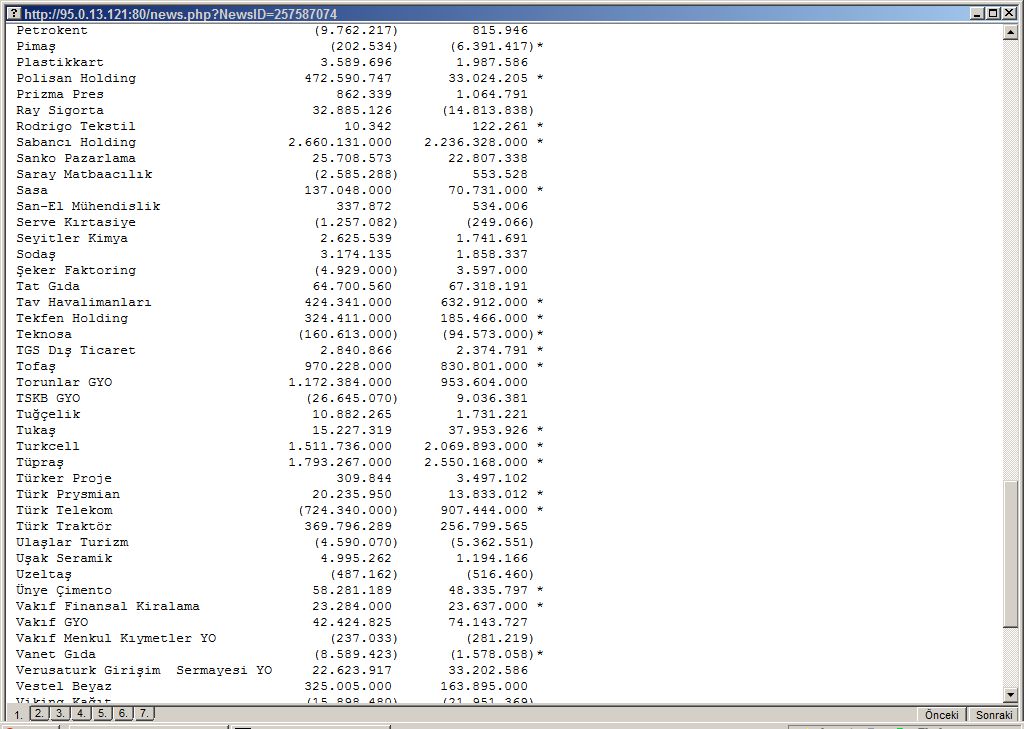Select Turkcell's value 1.511.736.000
The image size is (1024, 729).
coord(340,446)
